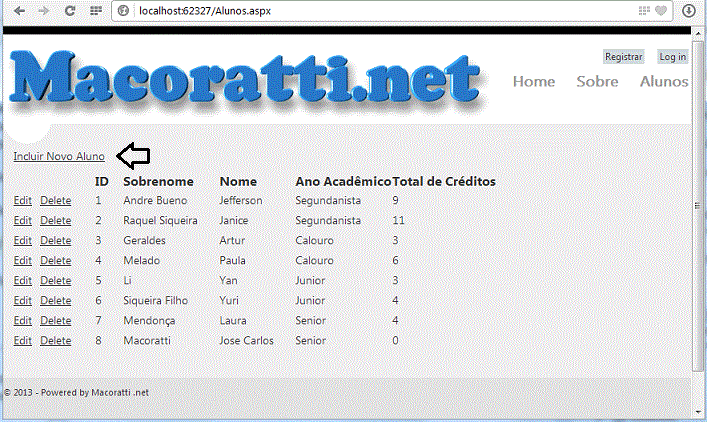This screenshot has width=707, height=422.
Task: Edit the Raquel Siqueira row
Action: (23, 220)
